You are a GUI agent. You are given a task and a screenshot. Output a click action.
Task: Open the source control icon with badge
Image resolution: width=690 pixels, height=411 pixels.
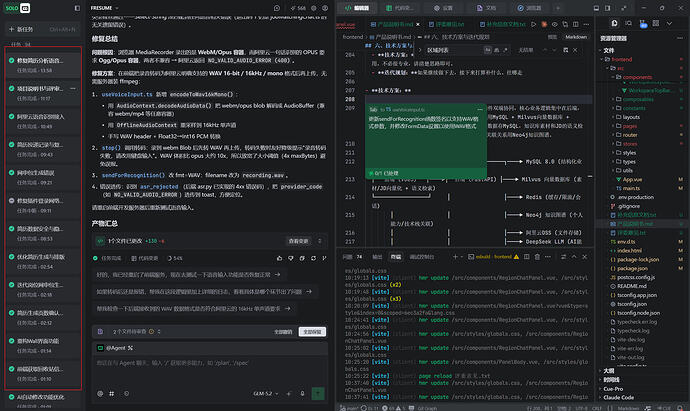[642, 24]
